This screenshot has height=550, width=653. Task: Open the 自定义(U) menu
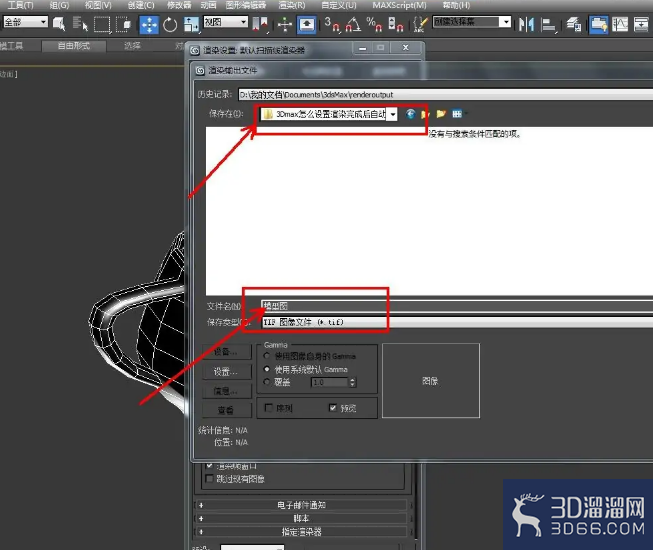pos(339,5)
